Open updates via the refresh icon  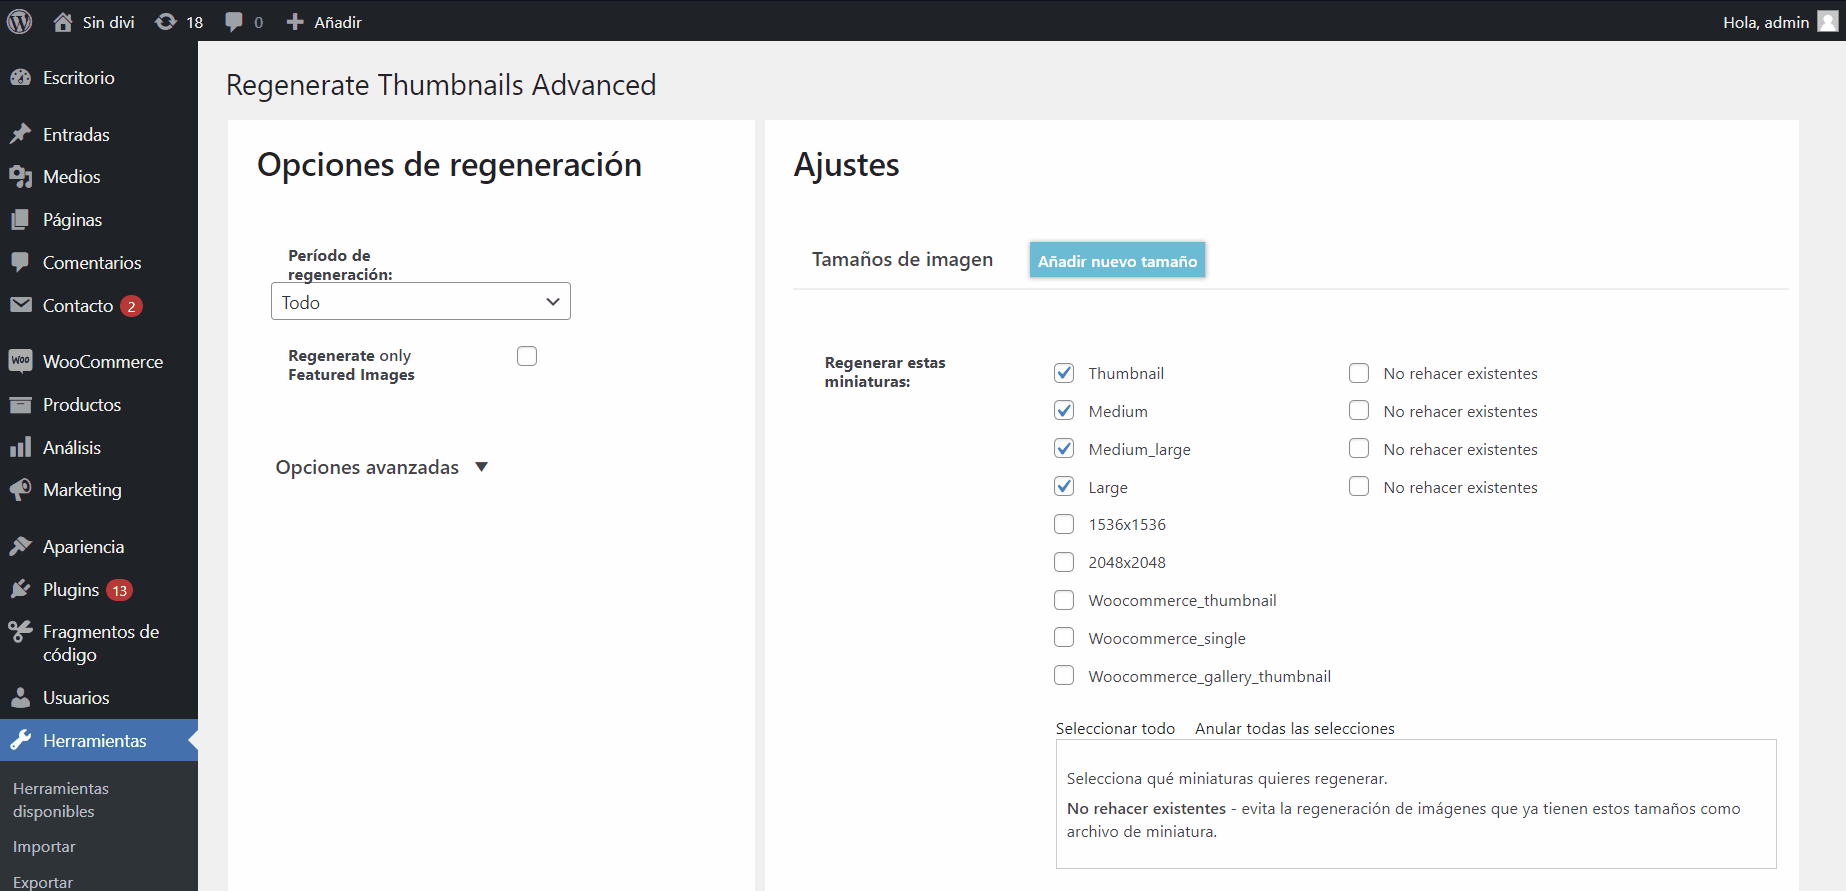coord(166,22)
